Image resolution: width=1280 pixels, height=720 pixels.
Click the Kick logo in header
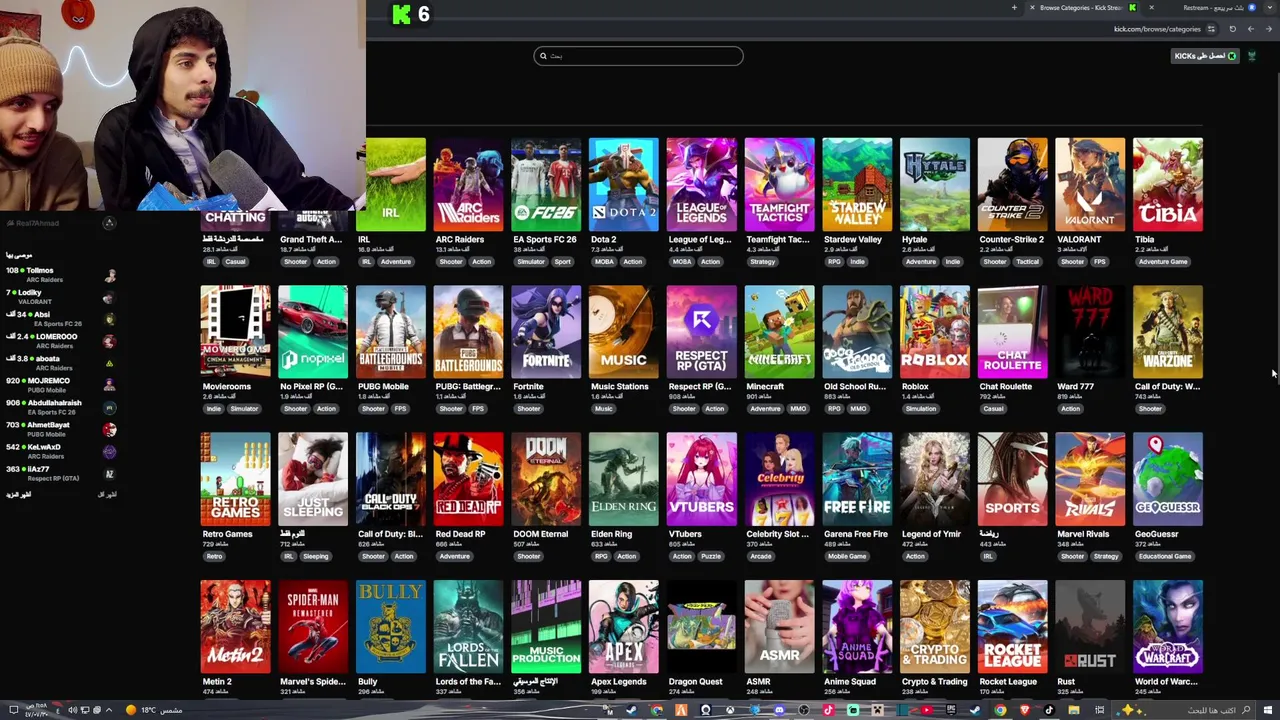point(401,14)
